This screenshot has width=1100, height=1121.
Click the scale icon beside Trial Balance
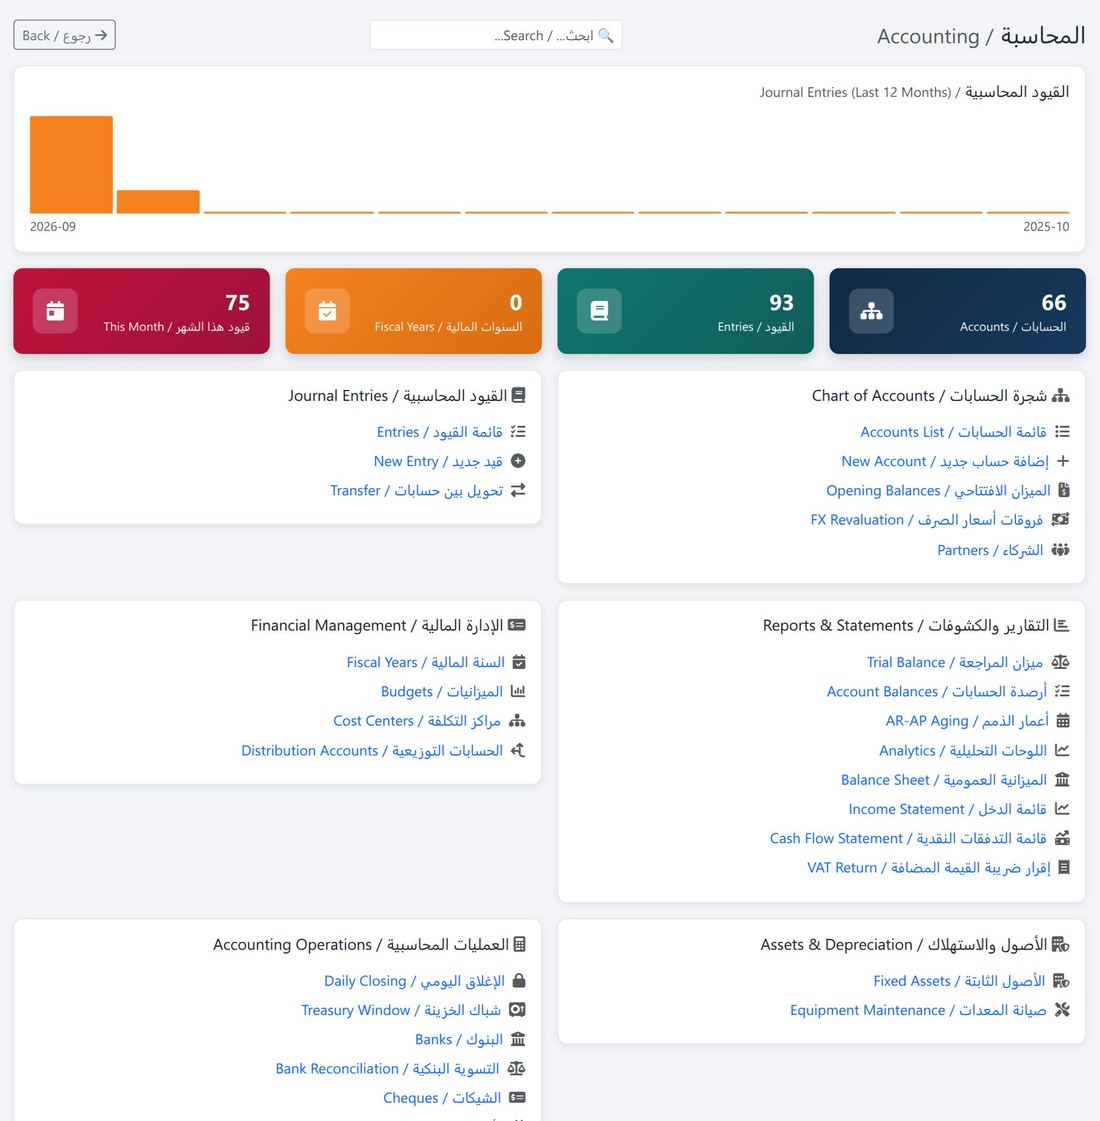click(1061, 662)
